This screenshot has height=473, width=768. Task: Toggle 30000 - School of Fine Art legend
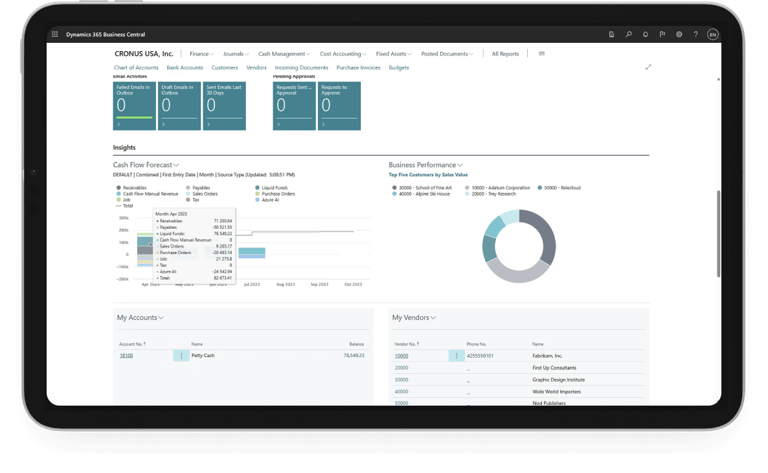(422, 188)
